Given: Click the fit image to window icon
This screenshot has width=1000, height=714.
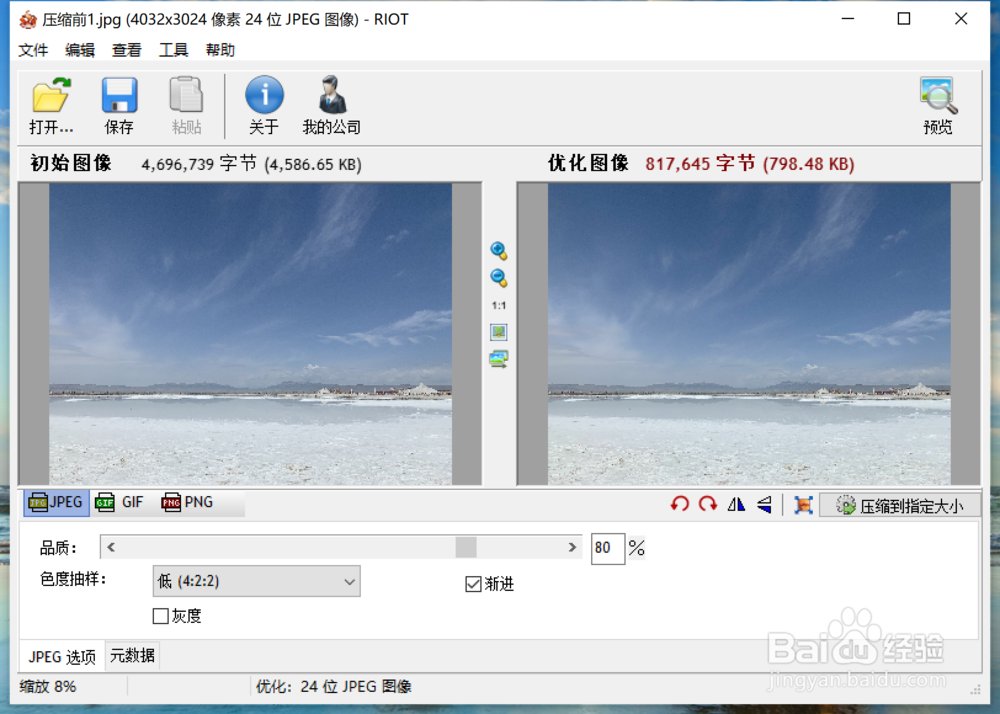Looking at the screenshot, I should 499,331.
